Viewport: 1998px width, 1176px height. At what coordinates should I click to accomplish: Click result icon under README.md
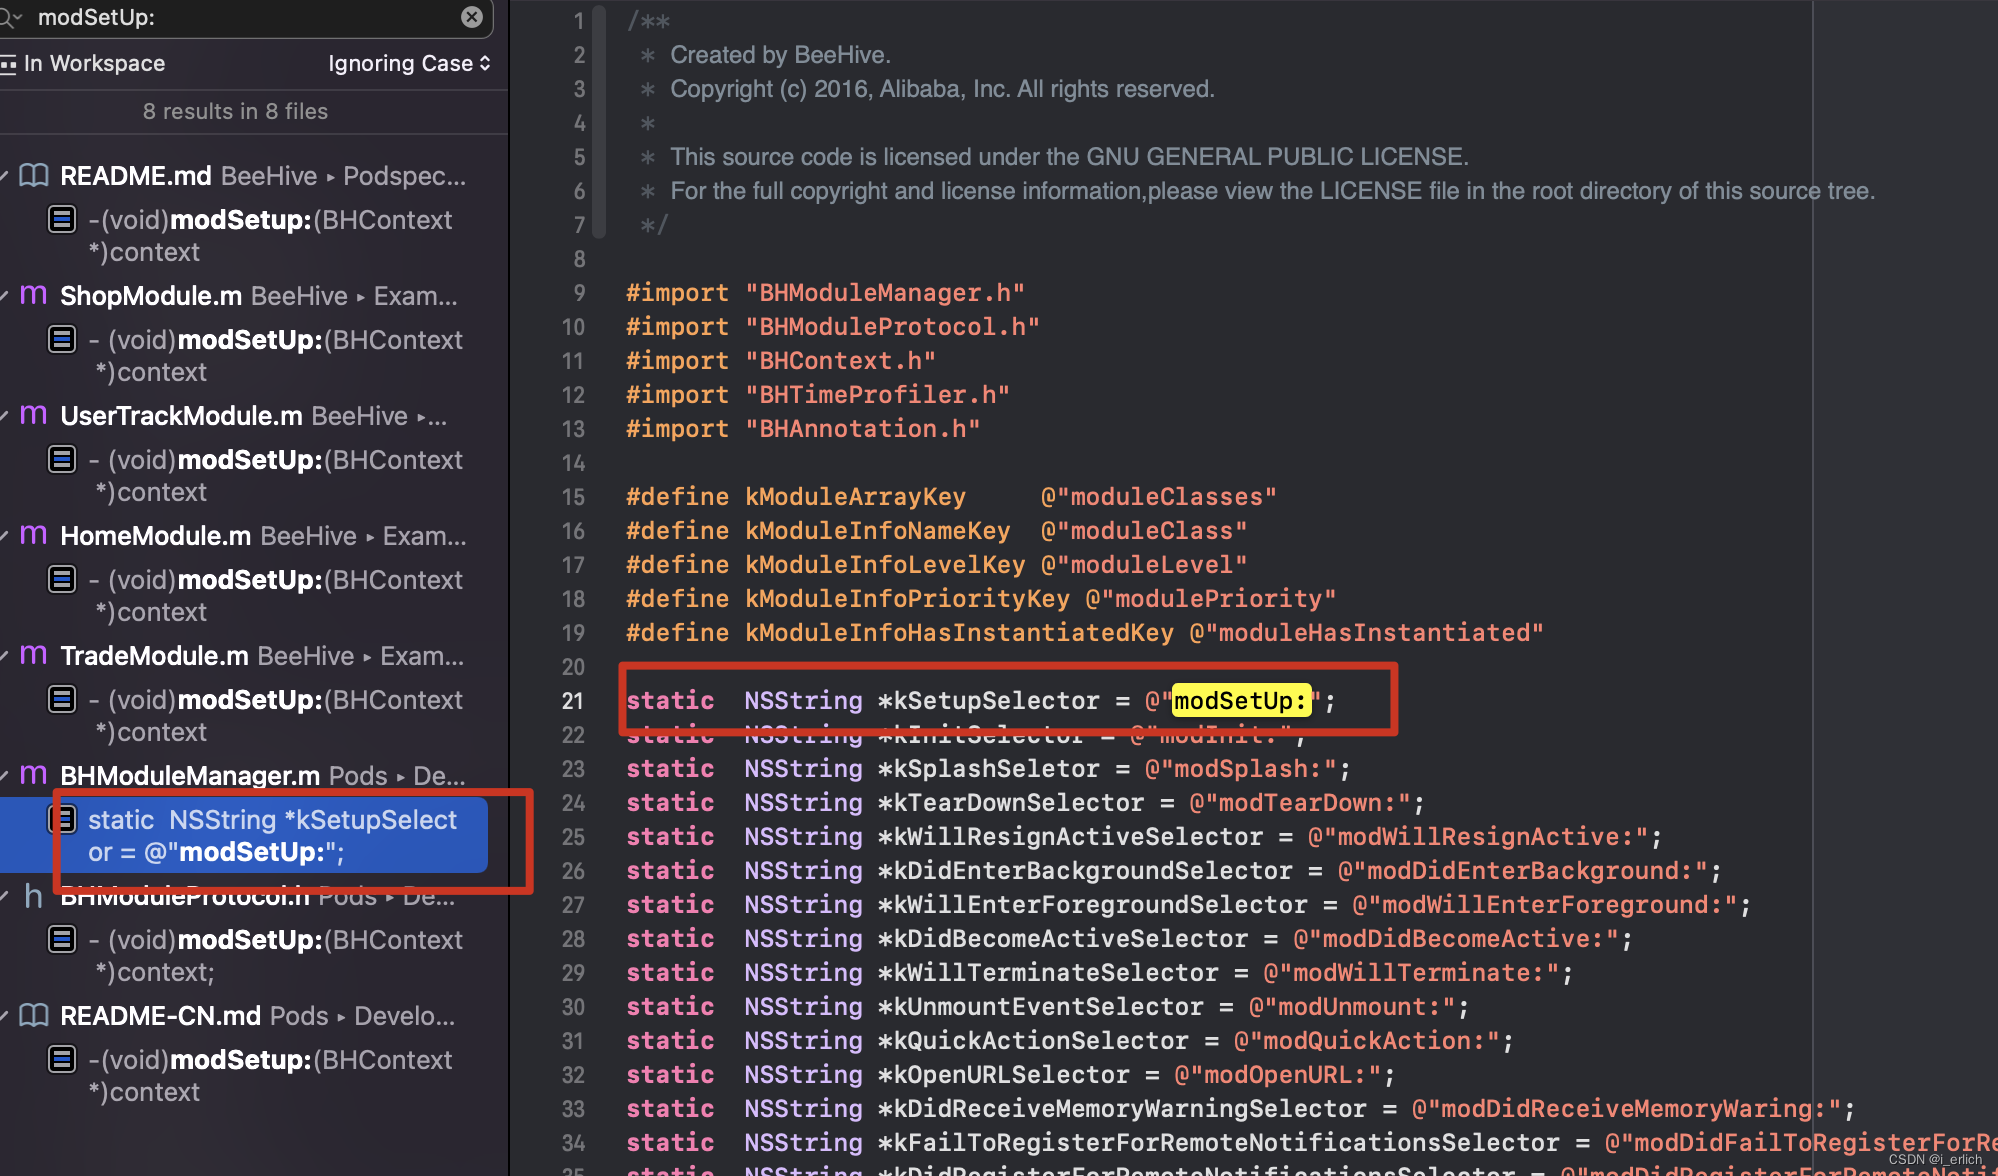tap(62, 219)
